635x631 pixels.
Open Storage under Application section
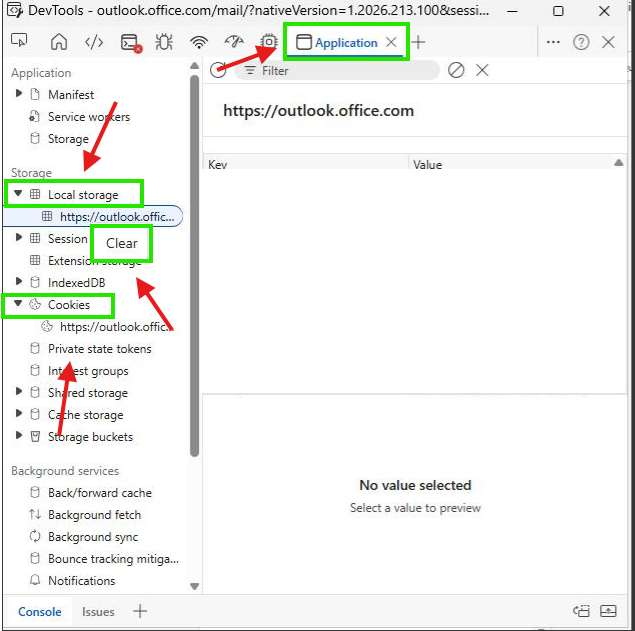(x=68, y=139)
